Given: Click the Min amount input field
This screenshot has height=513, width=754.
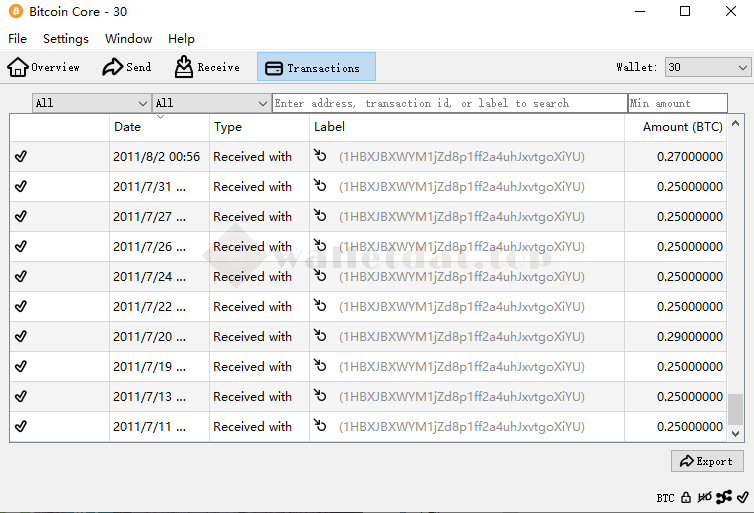Looking at the screenshot, I should tap(677, 103).
